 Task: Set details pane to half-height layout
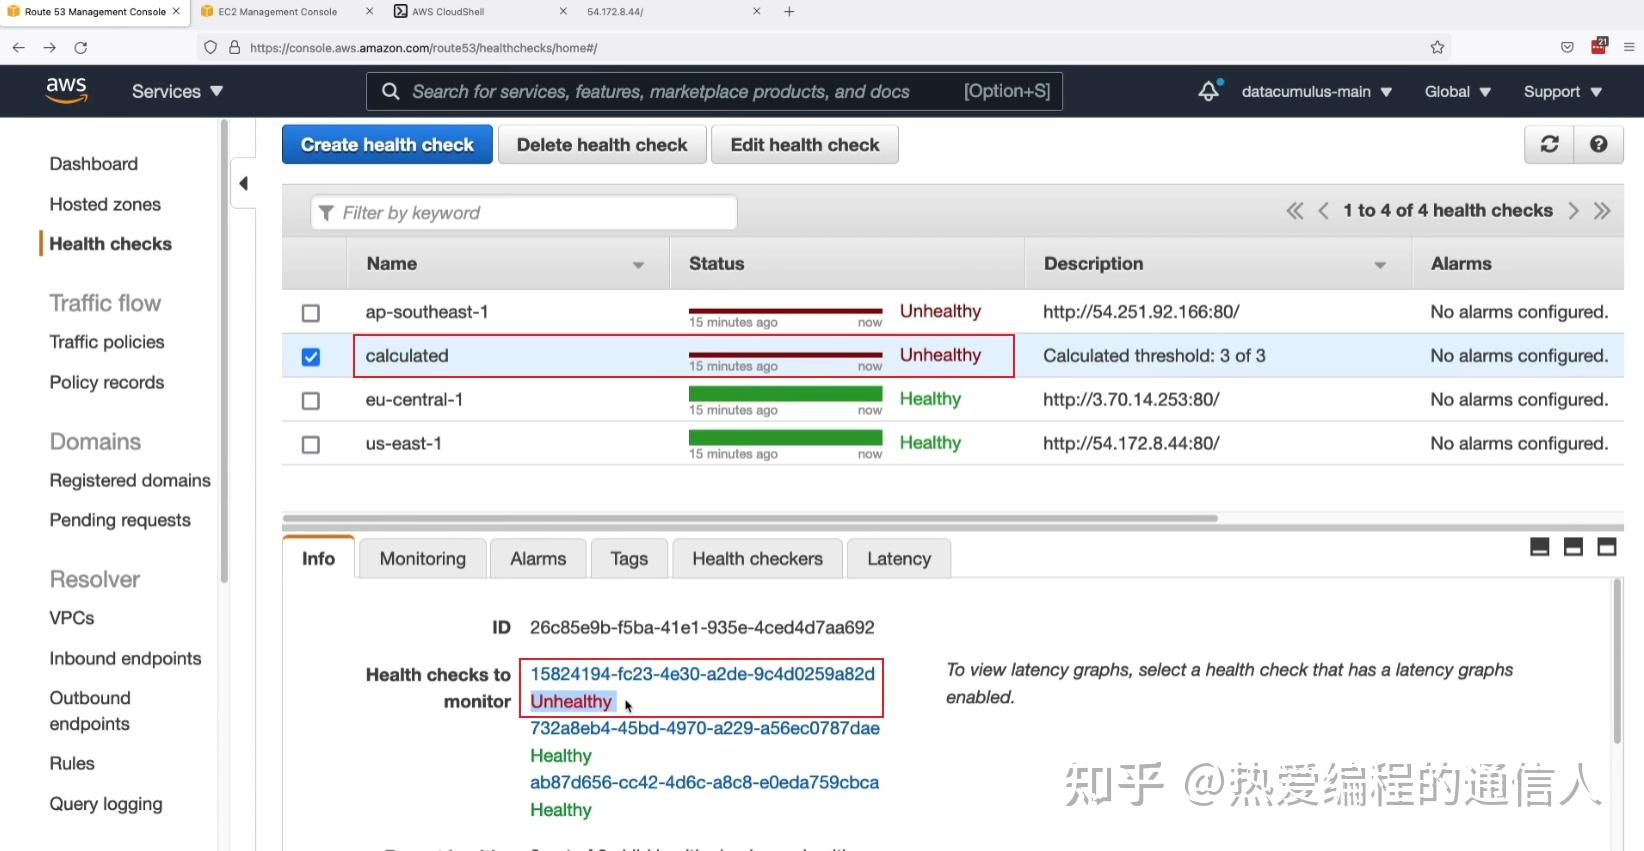pos(1573,547)
